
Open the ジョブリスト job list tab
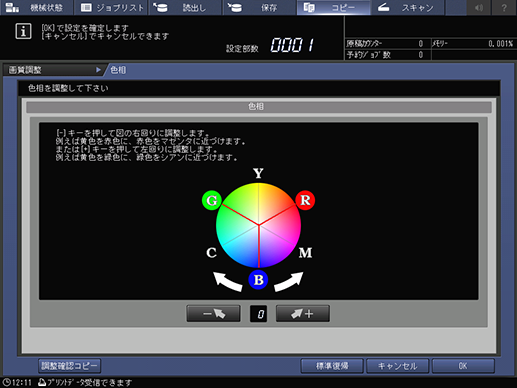pyautogui.click(x=112, y=7)
